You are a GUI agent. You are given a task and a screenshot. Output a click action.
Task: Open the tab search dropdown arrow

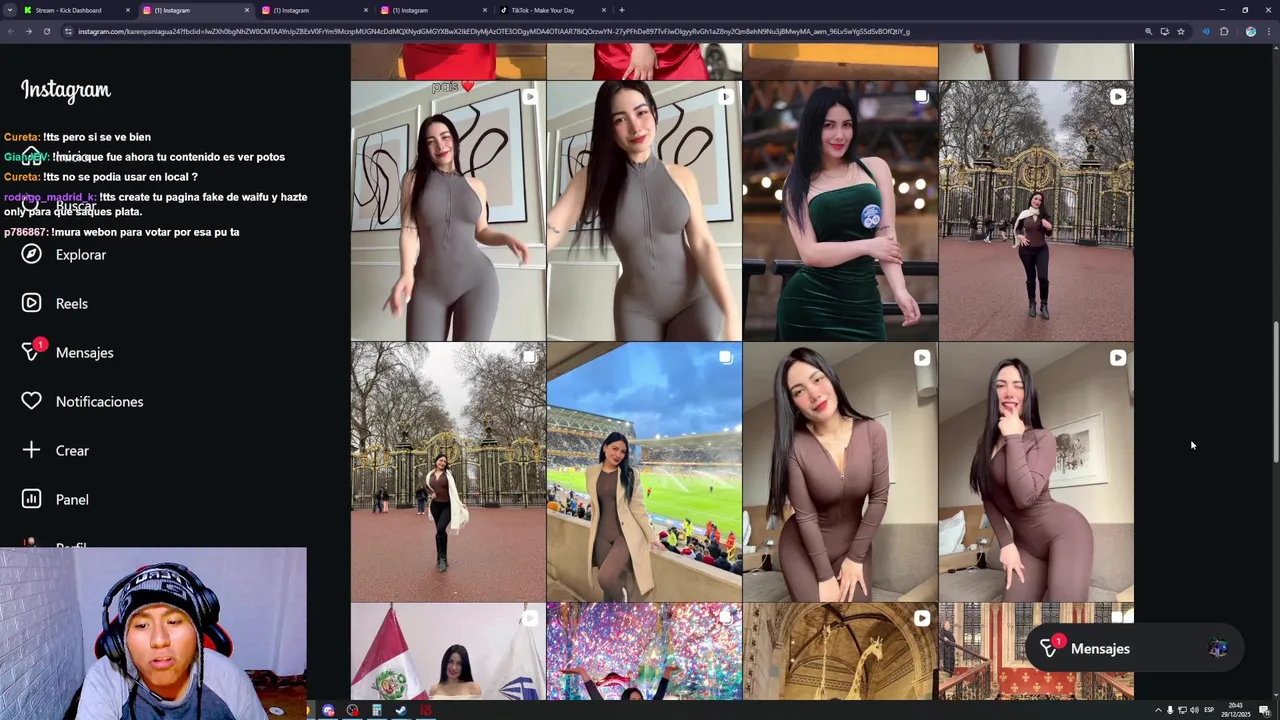coord(10,10)
